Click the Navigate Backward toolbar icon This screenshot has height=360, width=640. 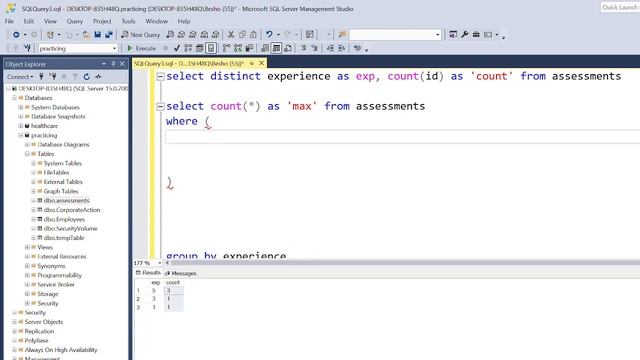pos(16,35)
